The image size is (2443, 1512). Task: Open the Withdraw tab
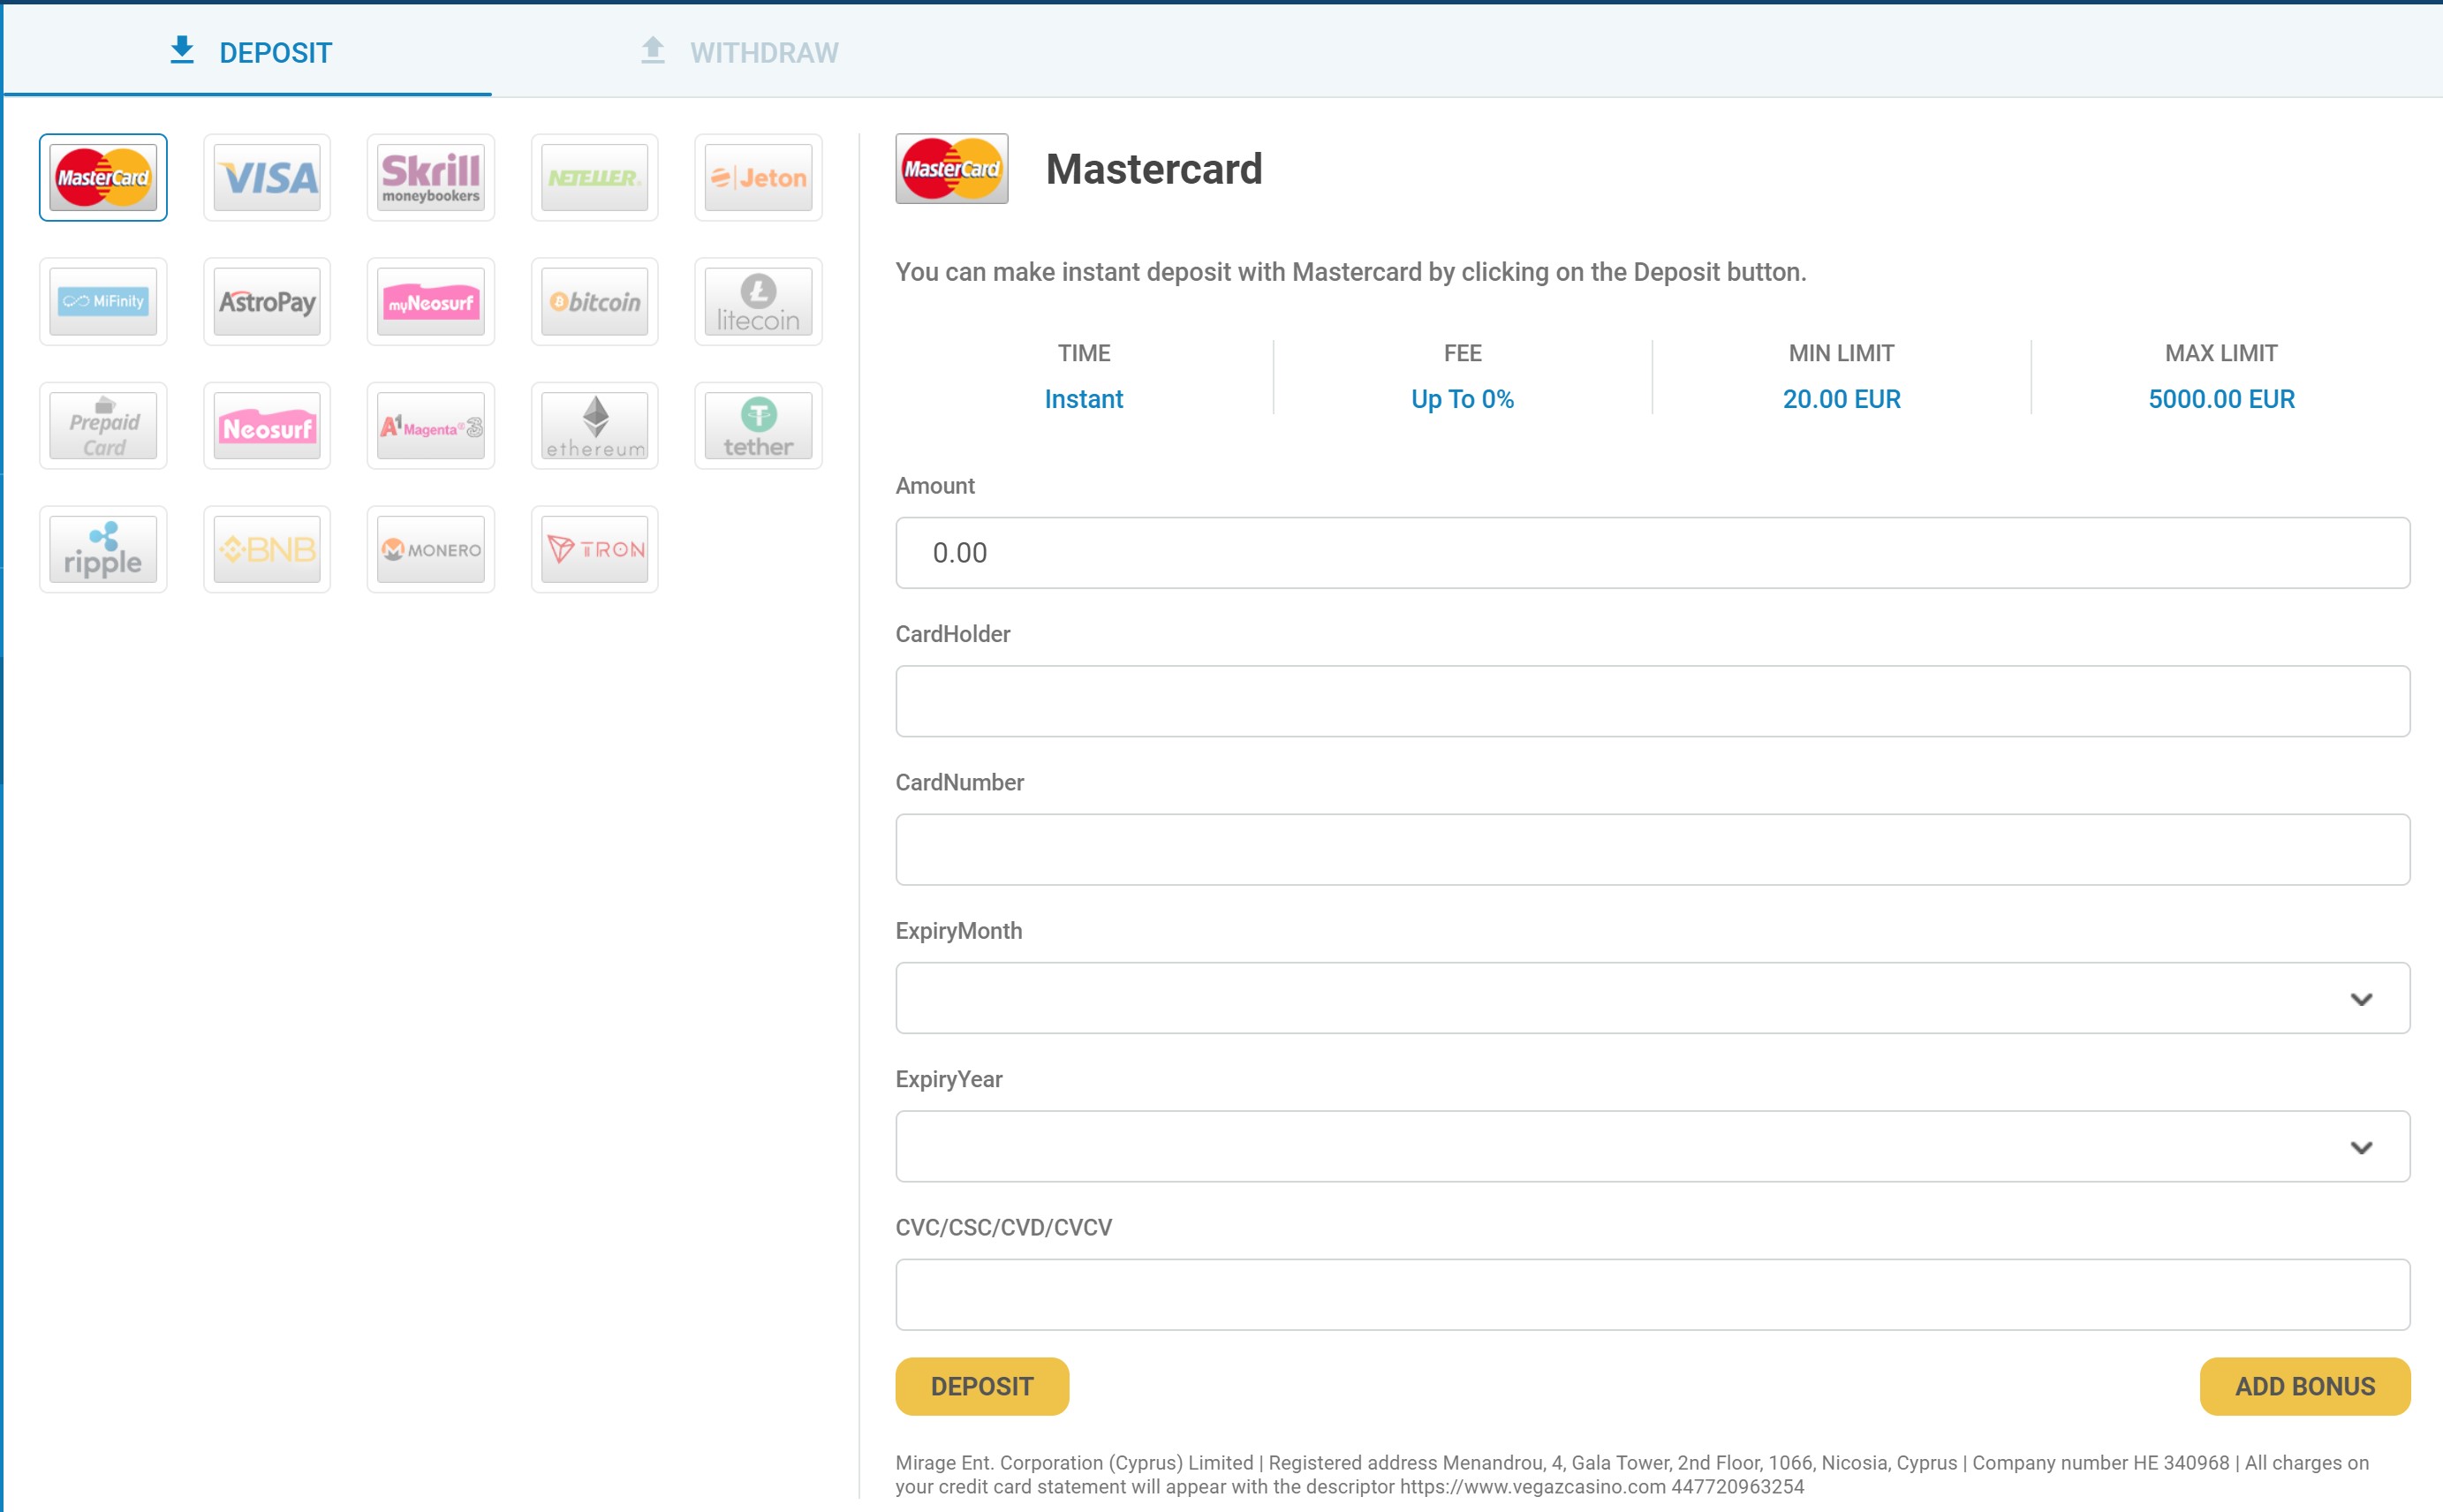pos(740,52)
